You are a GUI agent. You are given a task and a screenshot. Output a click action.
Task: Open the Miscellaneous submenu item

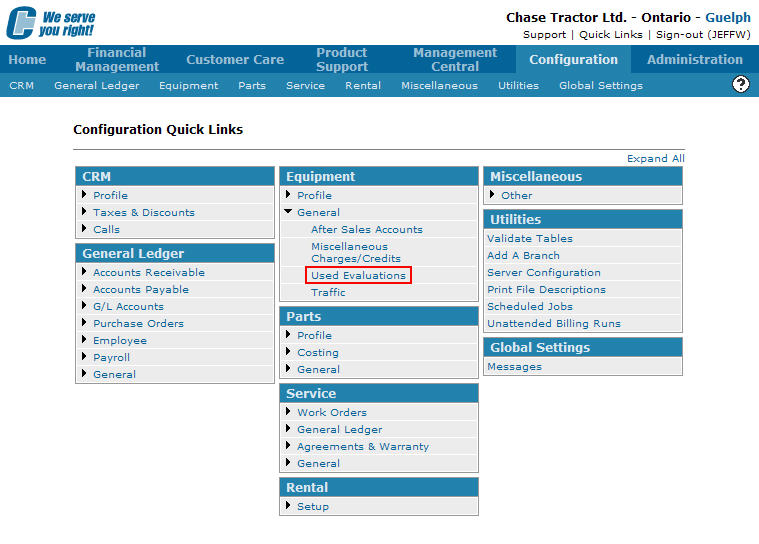[439, 86]
